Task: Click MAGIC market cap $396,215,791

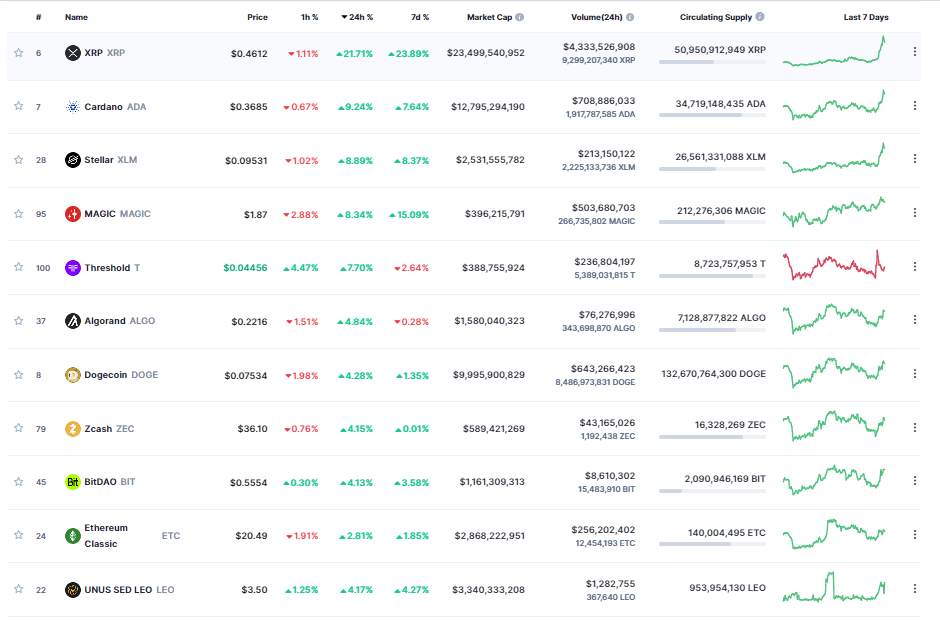Action: click(x=495, y=214)
